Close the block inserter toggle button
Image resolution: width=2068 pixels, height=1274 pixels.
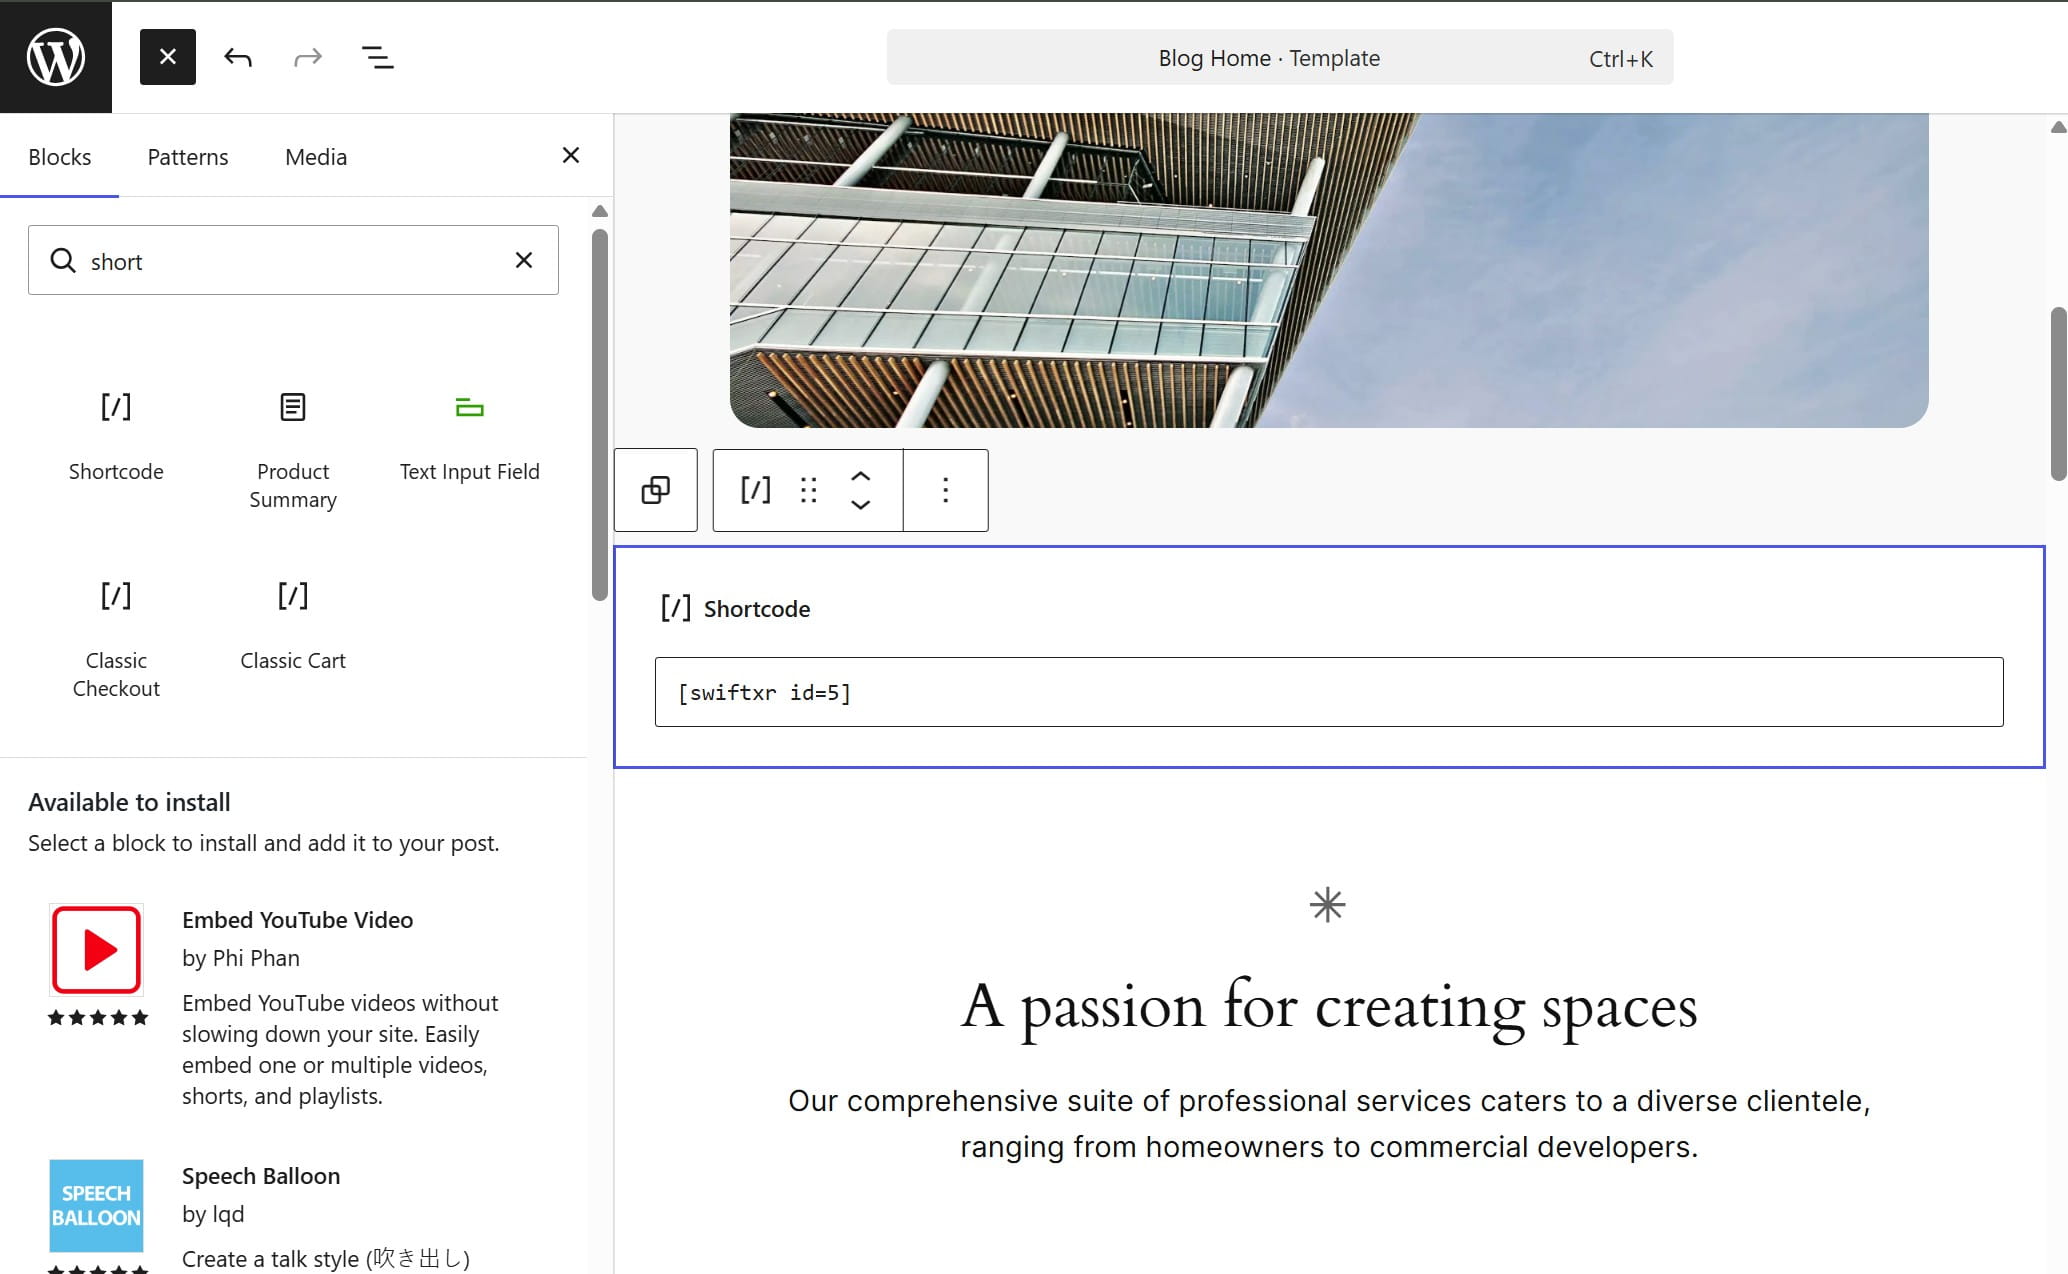point(168,57)
